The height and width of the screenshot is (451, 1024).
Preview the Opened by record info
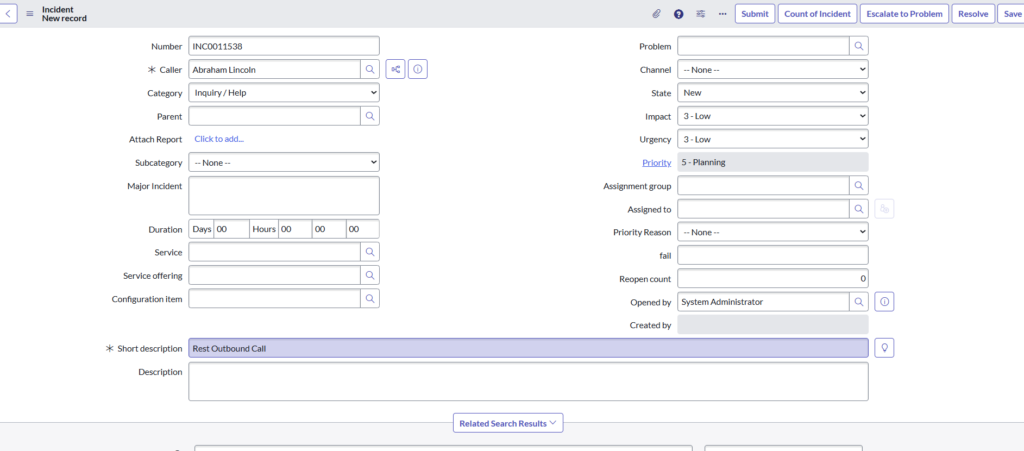click(x=884, y=301)
